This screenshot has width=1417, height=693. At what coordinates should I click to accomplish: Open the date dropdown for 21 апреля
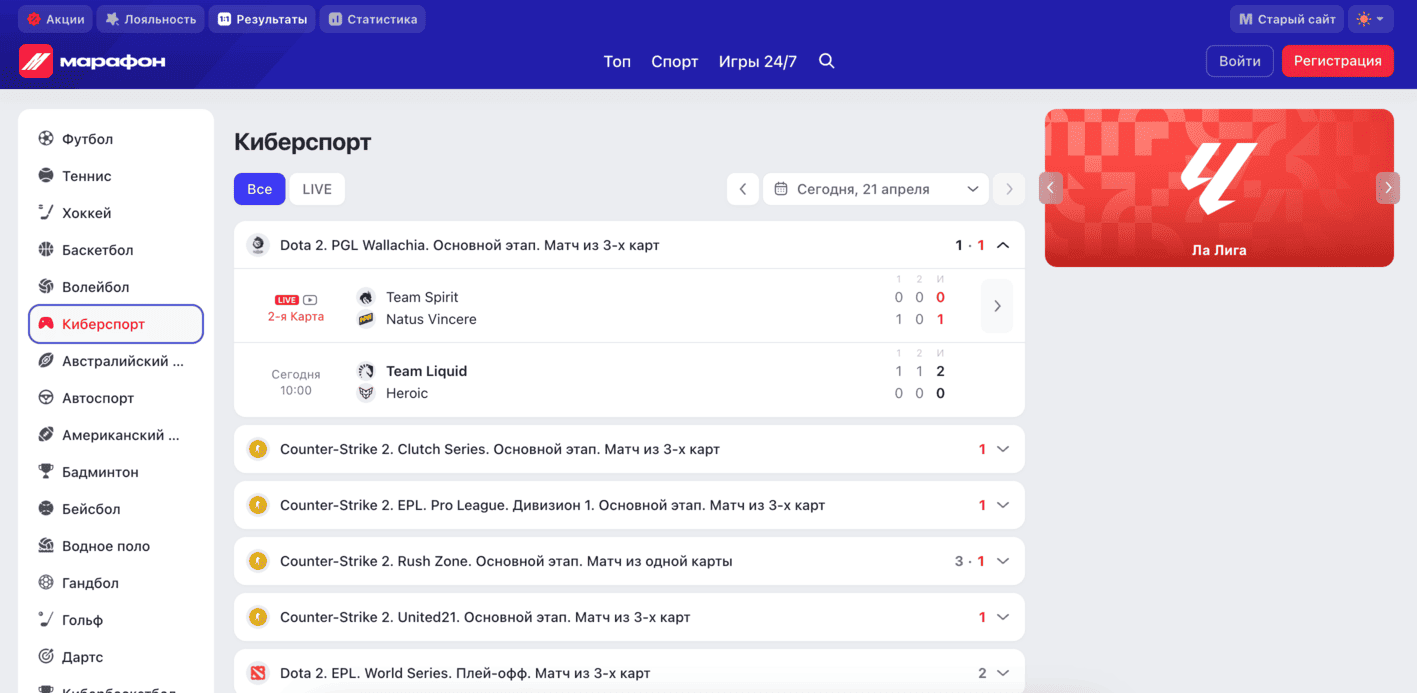[x=875, y=189]
